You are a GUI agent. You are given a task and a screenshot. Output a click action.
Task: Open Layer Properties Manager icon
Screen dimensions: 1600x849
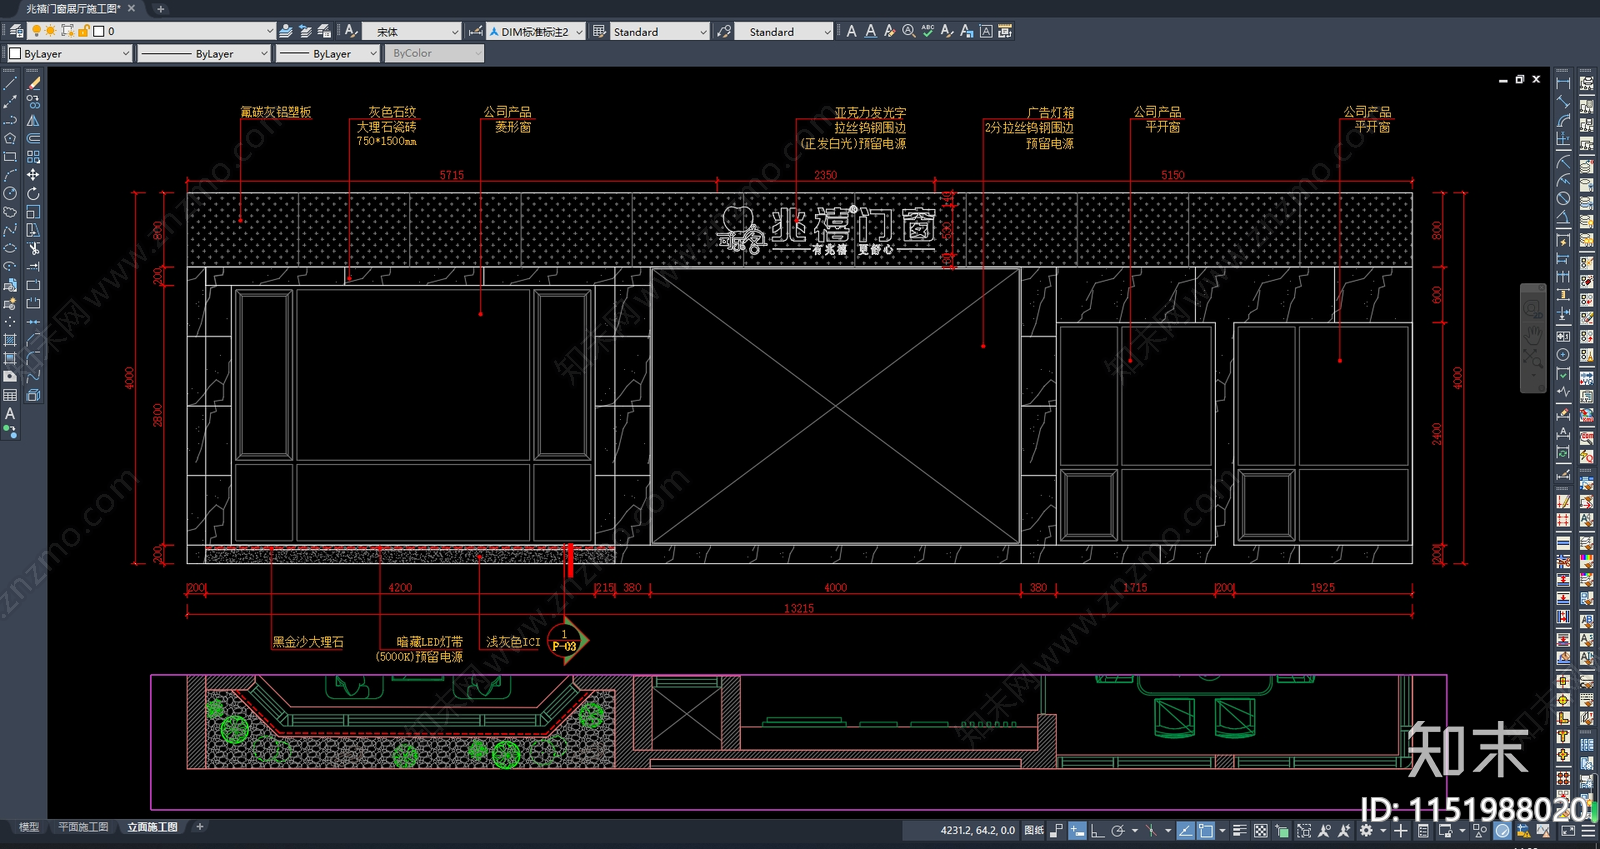click(x=16, y=31)
